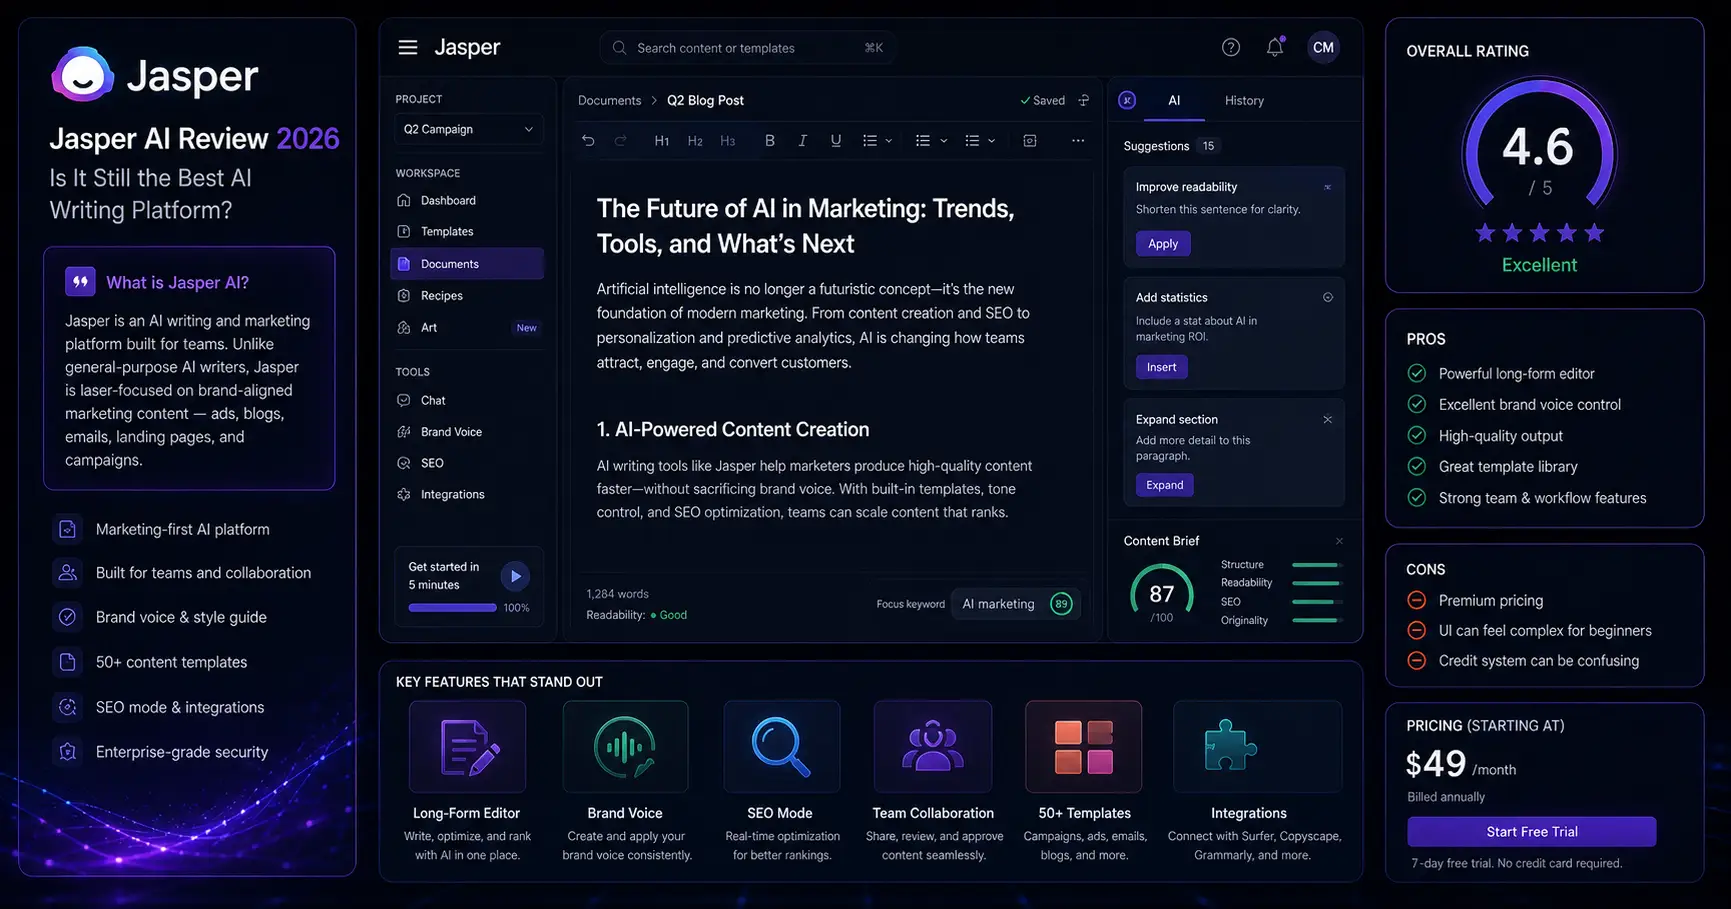Click the Team Collaboration feature icon
Viewport: 1731px width, 909px height.
click(933, 747)
